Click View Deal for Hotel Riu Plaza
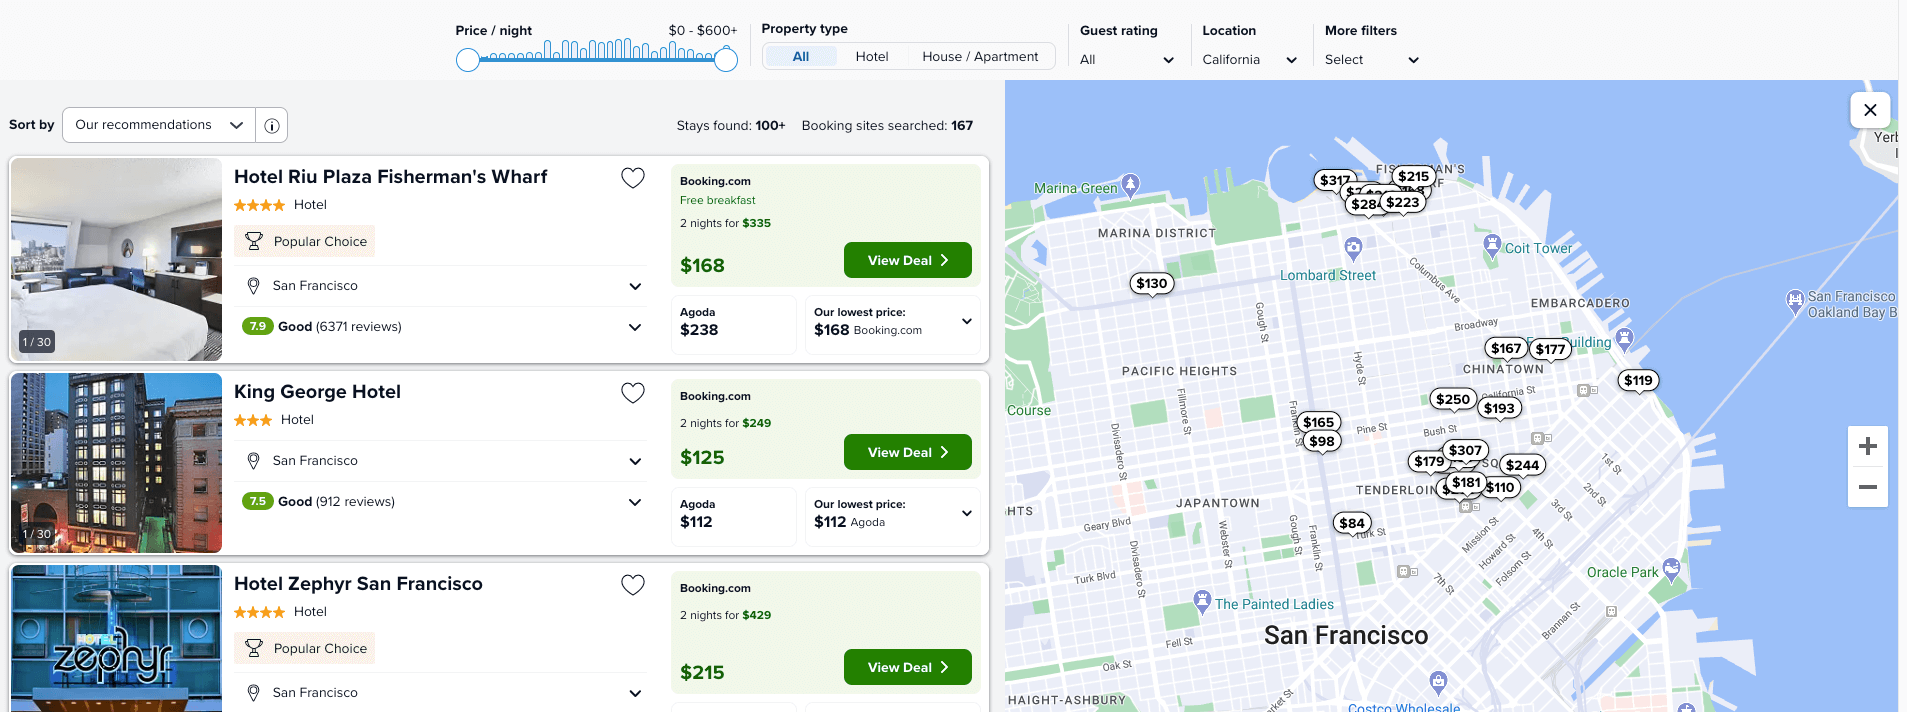This screenshot has height=712, width=1907. 906,260
